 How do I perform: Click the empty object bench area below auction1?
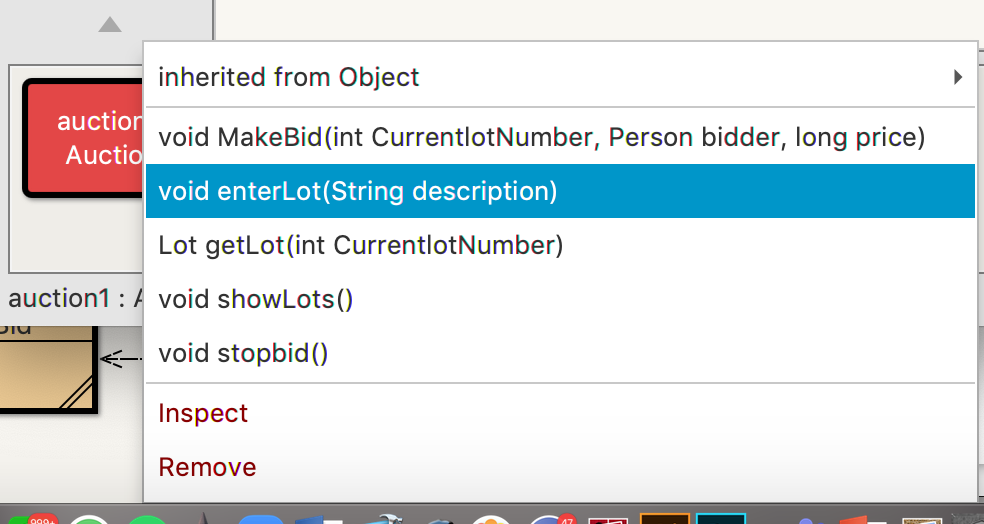[x=75, y=240]
